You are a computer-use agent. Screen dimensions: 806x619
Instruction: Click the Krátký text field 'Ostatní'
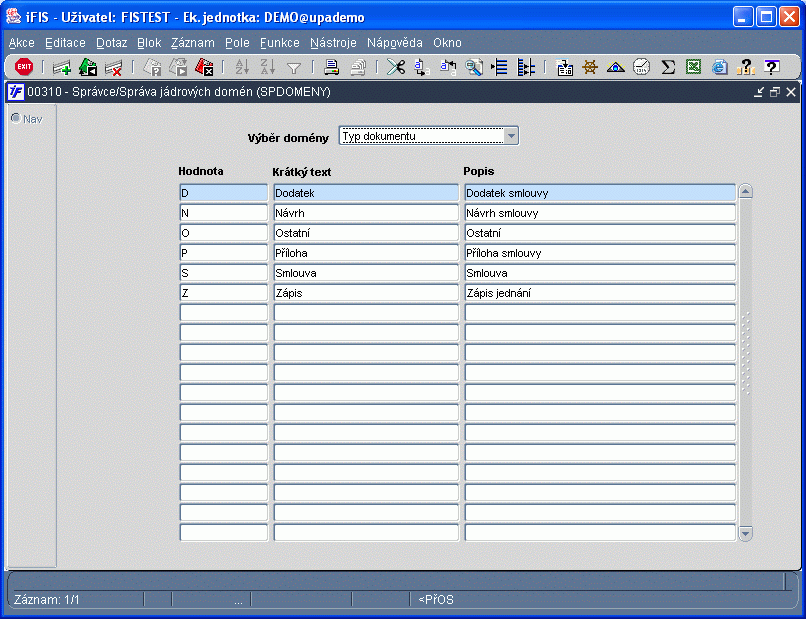click(x=366, y=233)
